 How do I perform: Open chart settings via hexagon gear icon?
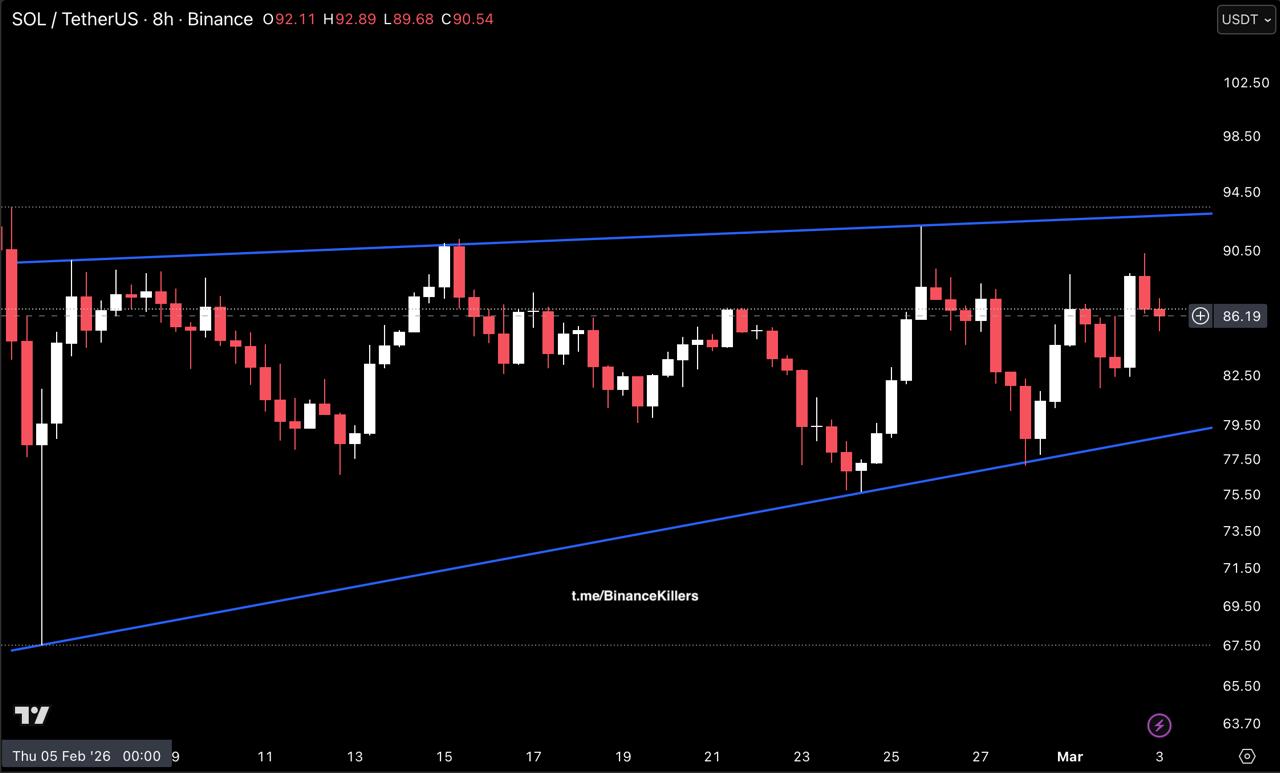click(1246, 756)
